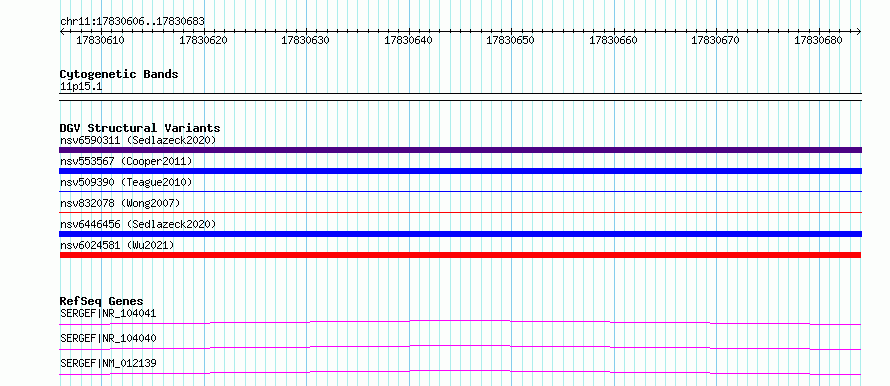Click the dark purple nsv6590311 variant bar

tap(460, 150)
